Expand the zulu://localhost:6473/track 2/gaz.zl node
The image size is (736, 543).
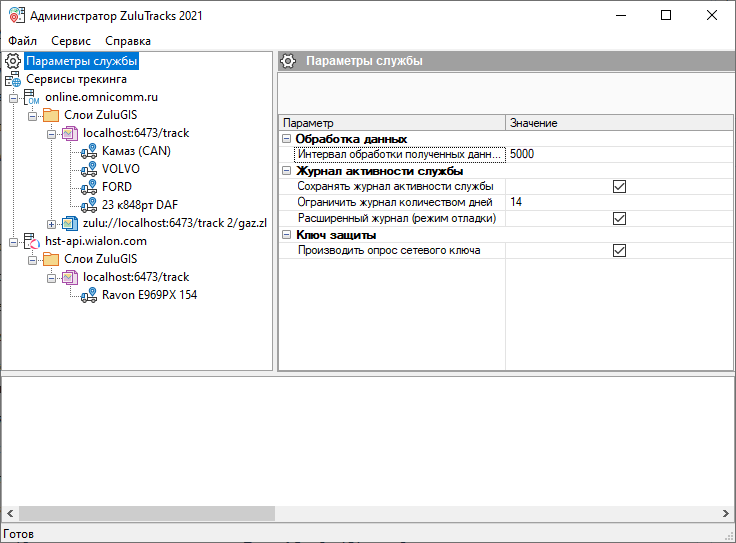click(52, 223)
